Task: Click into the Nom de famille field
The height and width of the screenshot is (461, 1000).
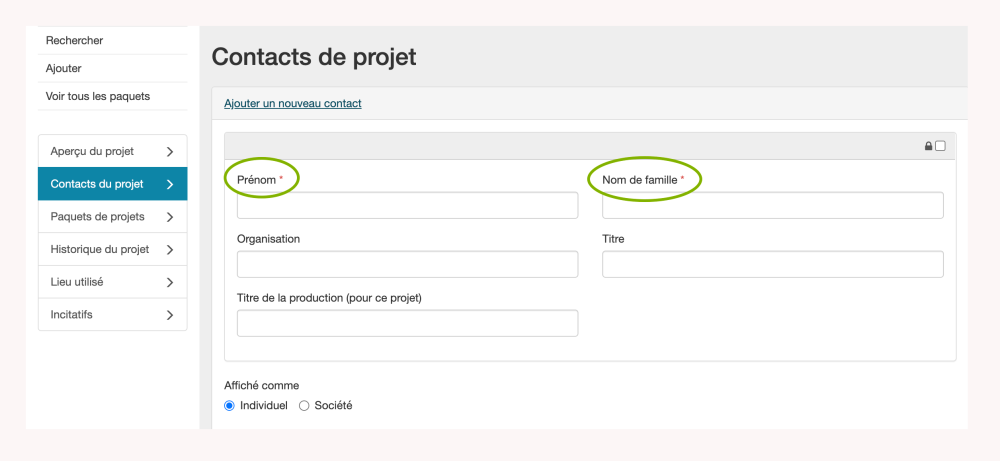Action: [x=772, y=206]
